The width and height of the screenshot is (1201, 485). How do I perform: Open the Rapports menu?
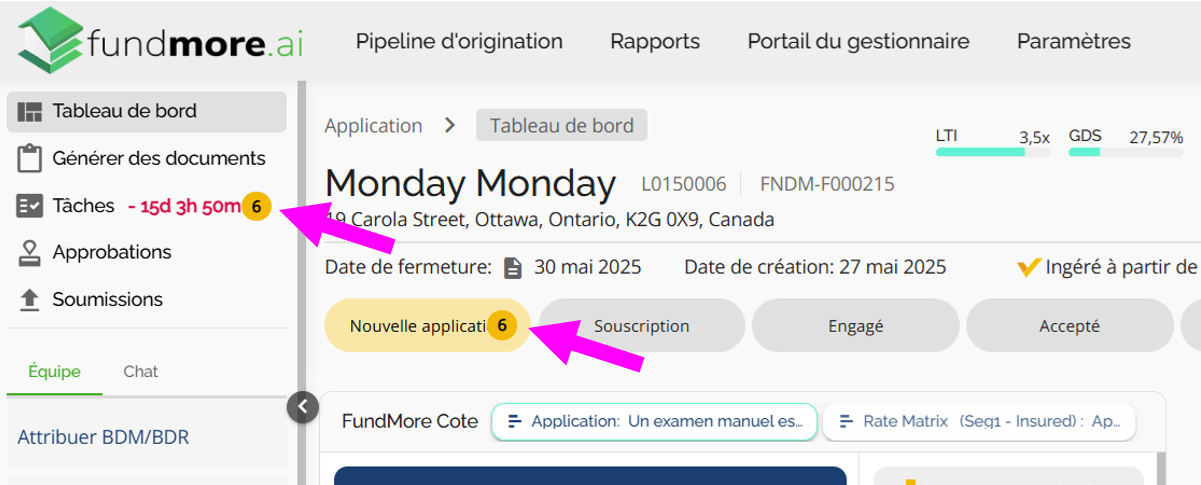[655, 41]
